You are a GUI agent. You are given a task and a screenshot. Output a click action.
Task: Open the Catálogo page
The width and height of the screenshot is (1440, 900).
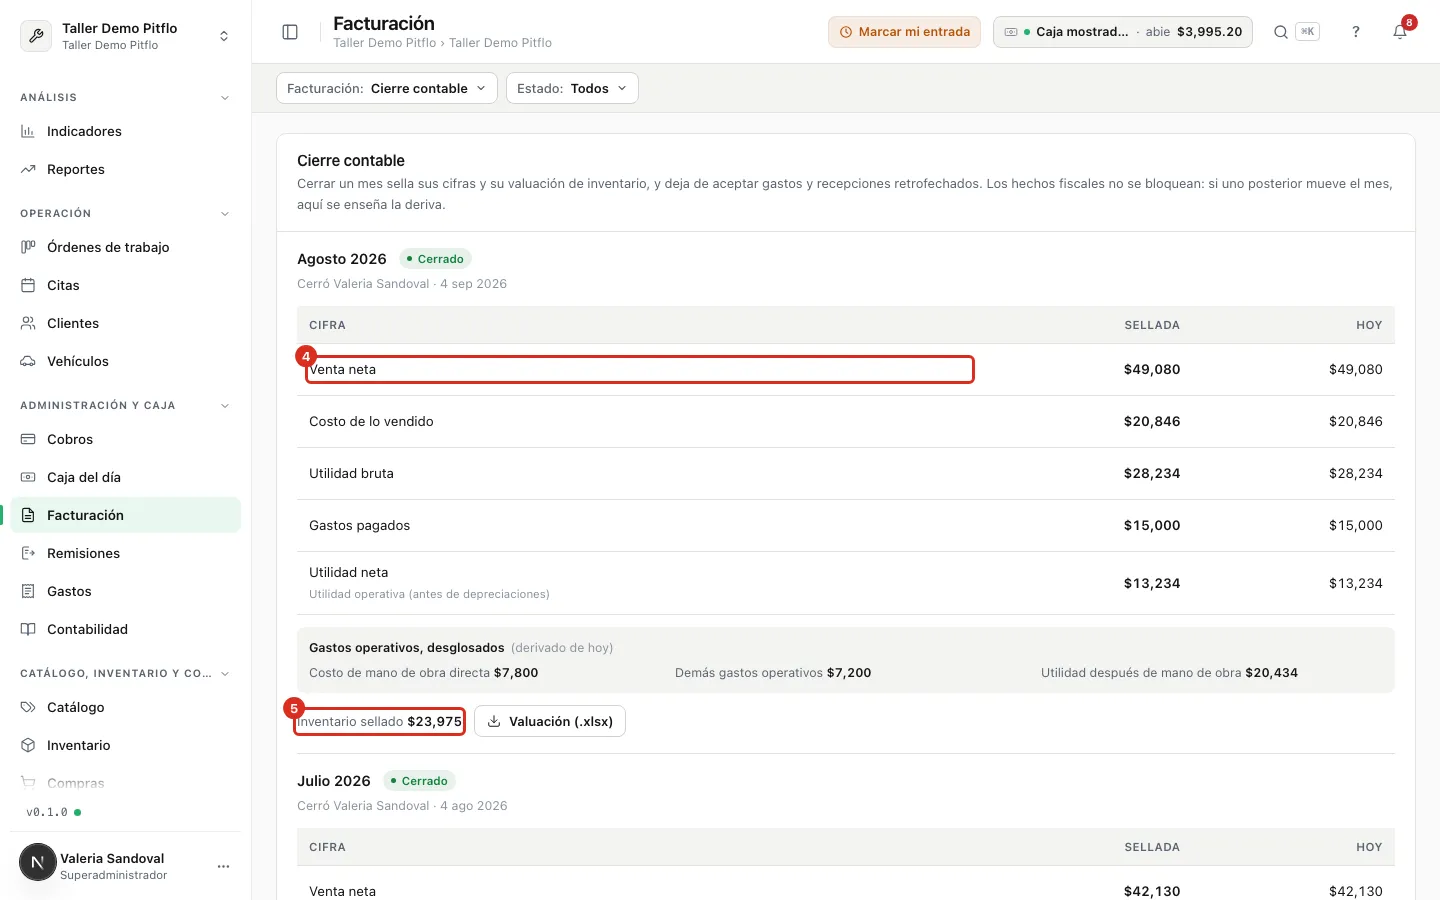[126, 707]
